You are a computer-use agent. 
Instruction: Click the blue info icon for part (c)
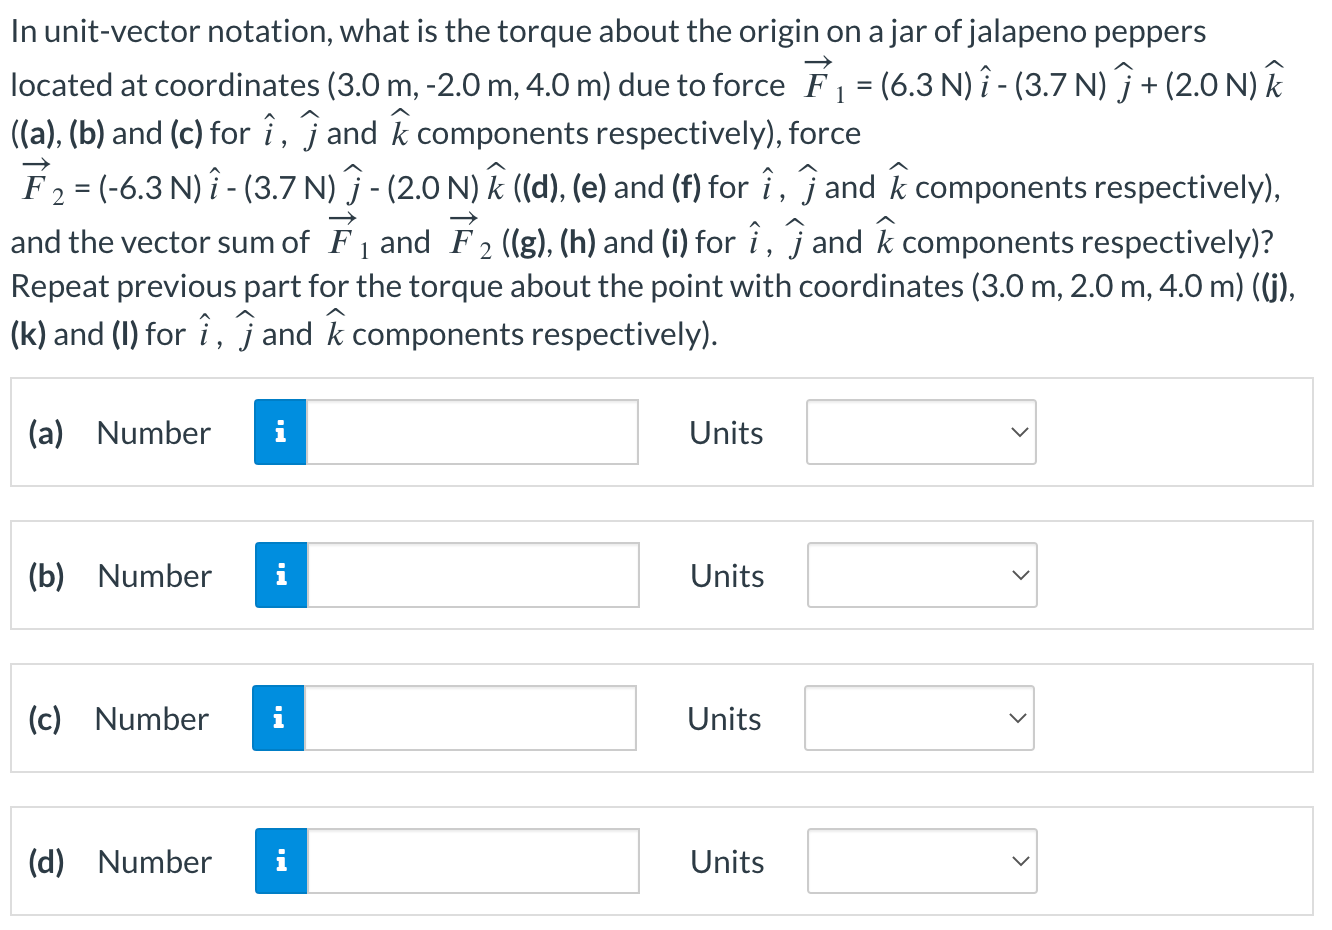coord(280,718)
